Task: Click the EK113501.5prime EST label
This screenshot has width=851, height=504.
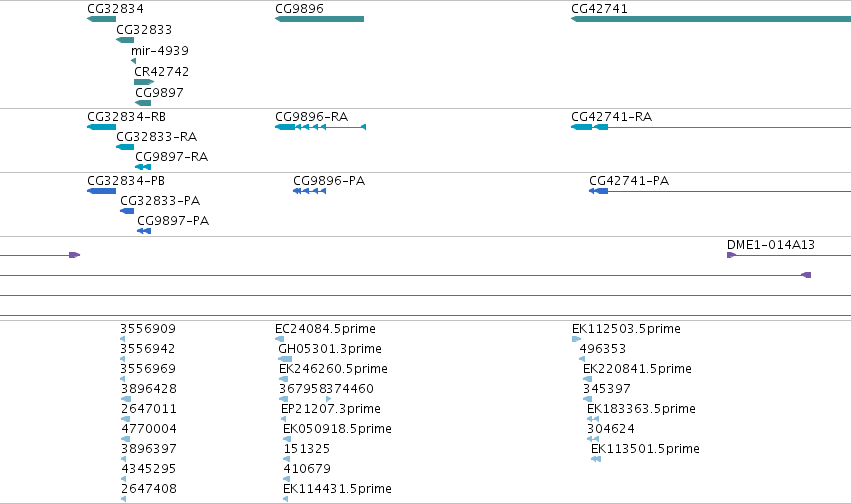Action: (645, 449)
